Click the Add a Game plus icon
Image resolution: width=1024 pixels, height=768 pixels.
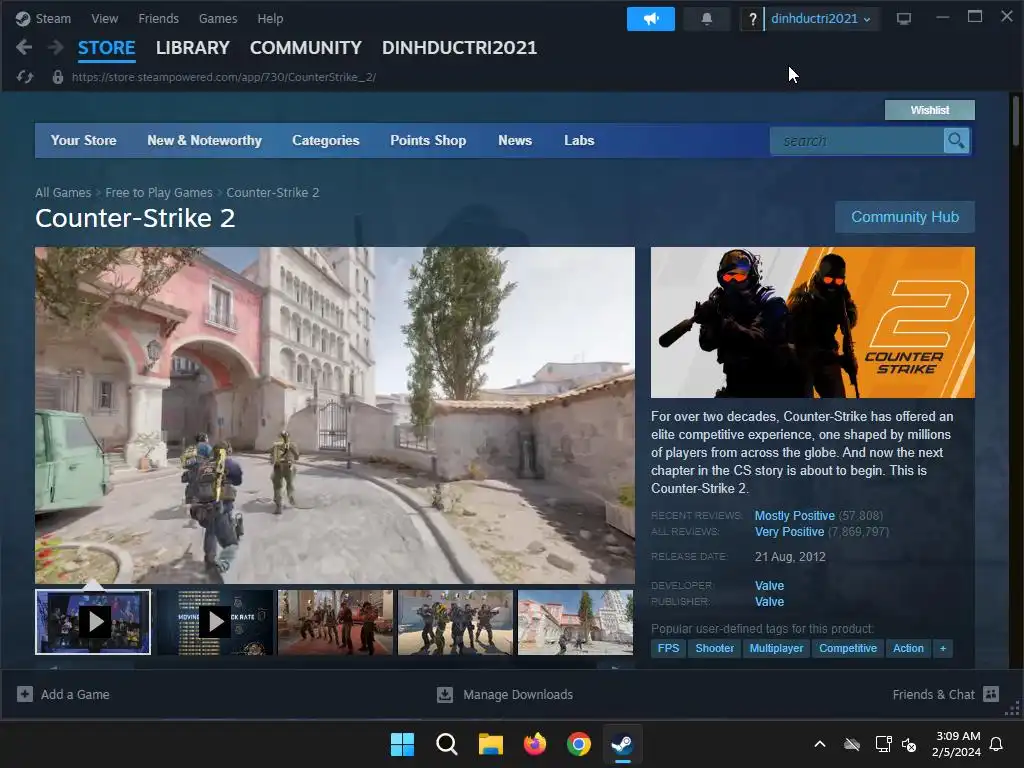pyautogui.click(x=25, y=694)
